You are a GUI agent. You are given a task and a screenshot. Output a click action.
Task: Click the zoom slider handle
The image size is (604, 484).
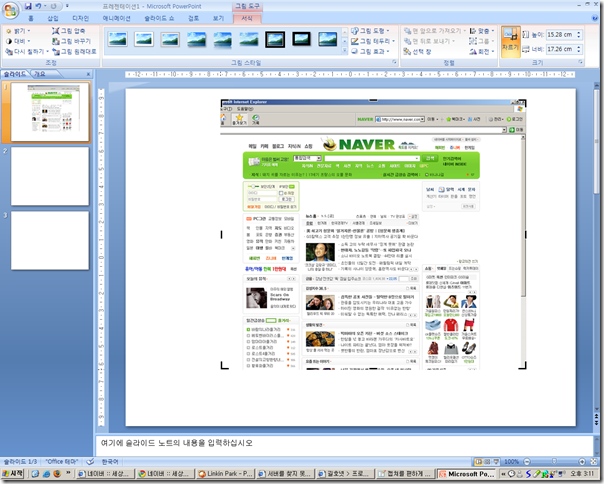(x=554, y=461)
